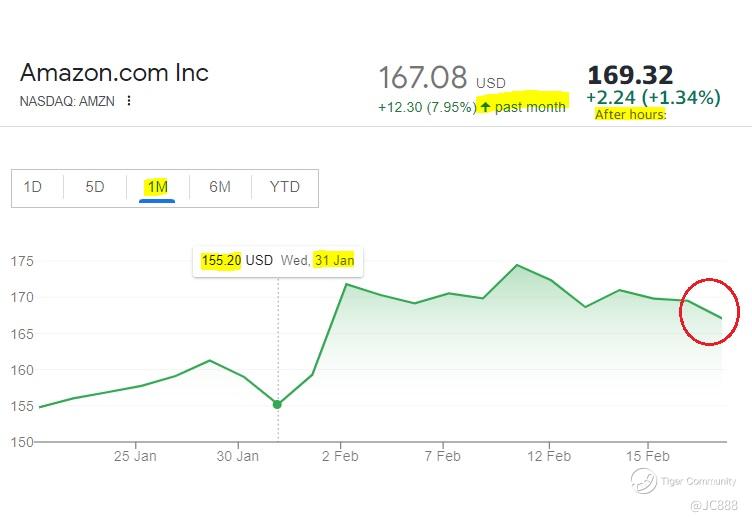Click the chart peak near 12 Feb
This screenshot has height=523, width=752.
[x=517, y=265]
